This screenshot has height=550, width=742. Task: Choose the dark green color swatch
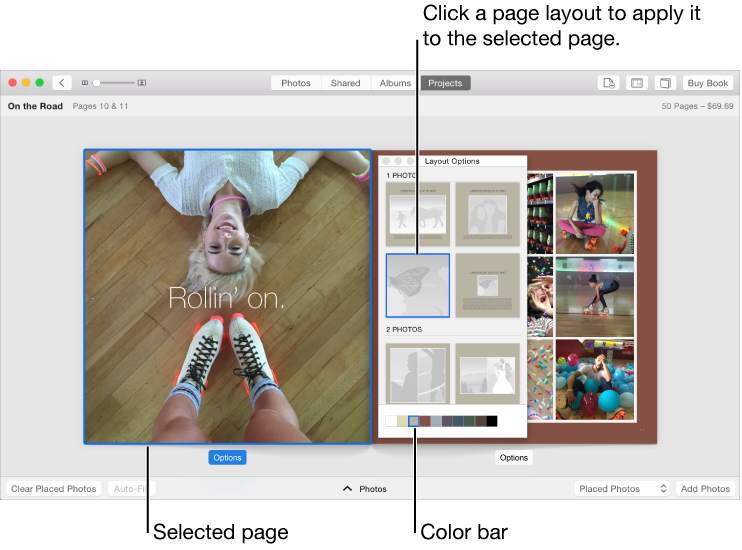point(469,421)
